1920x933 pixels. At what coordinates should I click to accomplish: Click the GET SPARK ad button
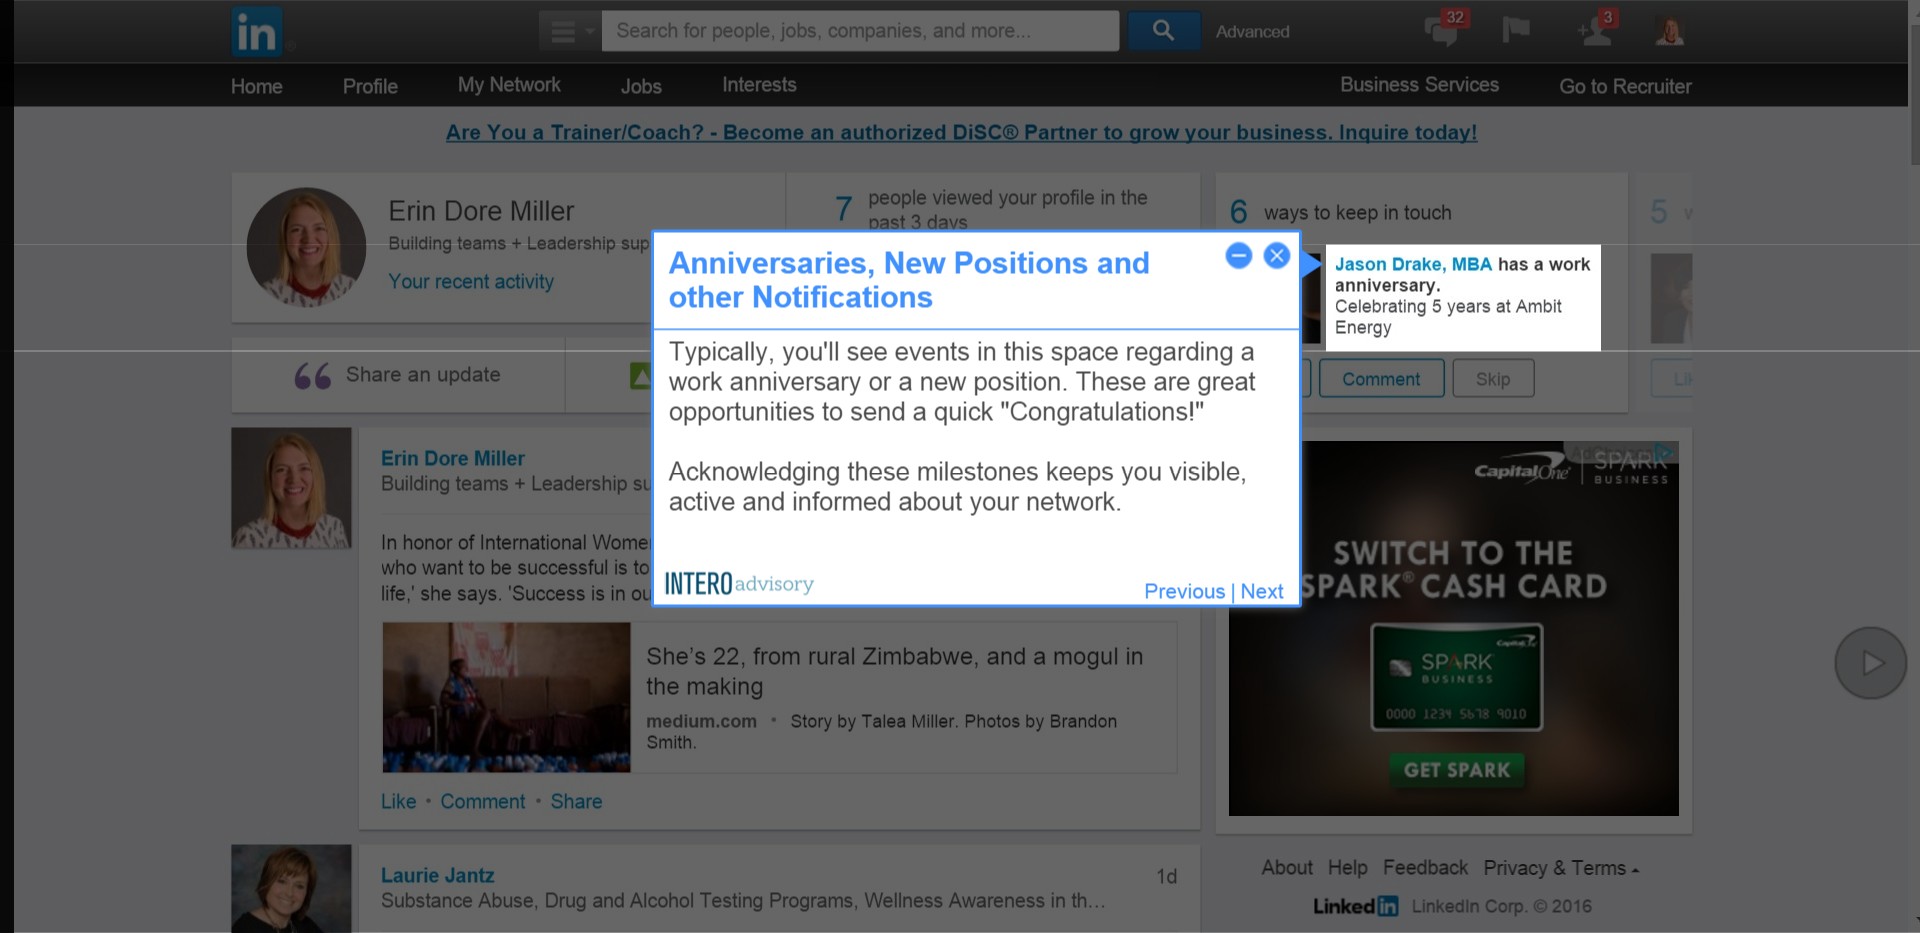(1457, 770)
